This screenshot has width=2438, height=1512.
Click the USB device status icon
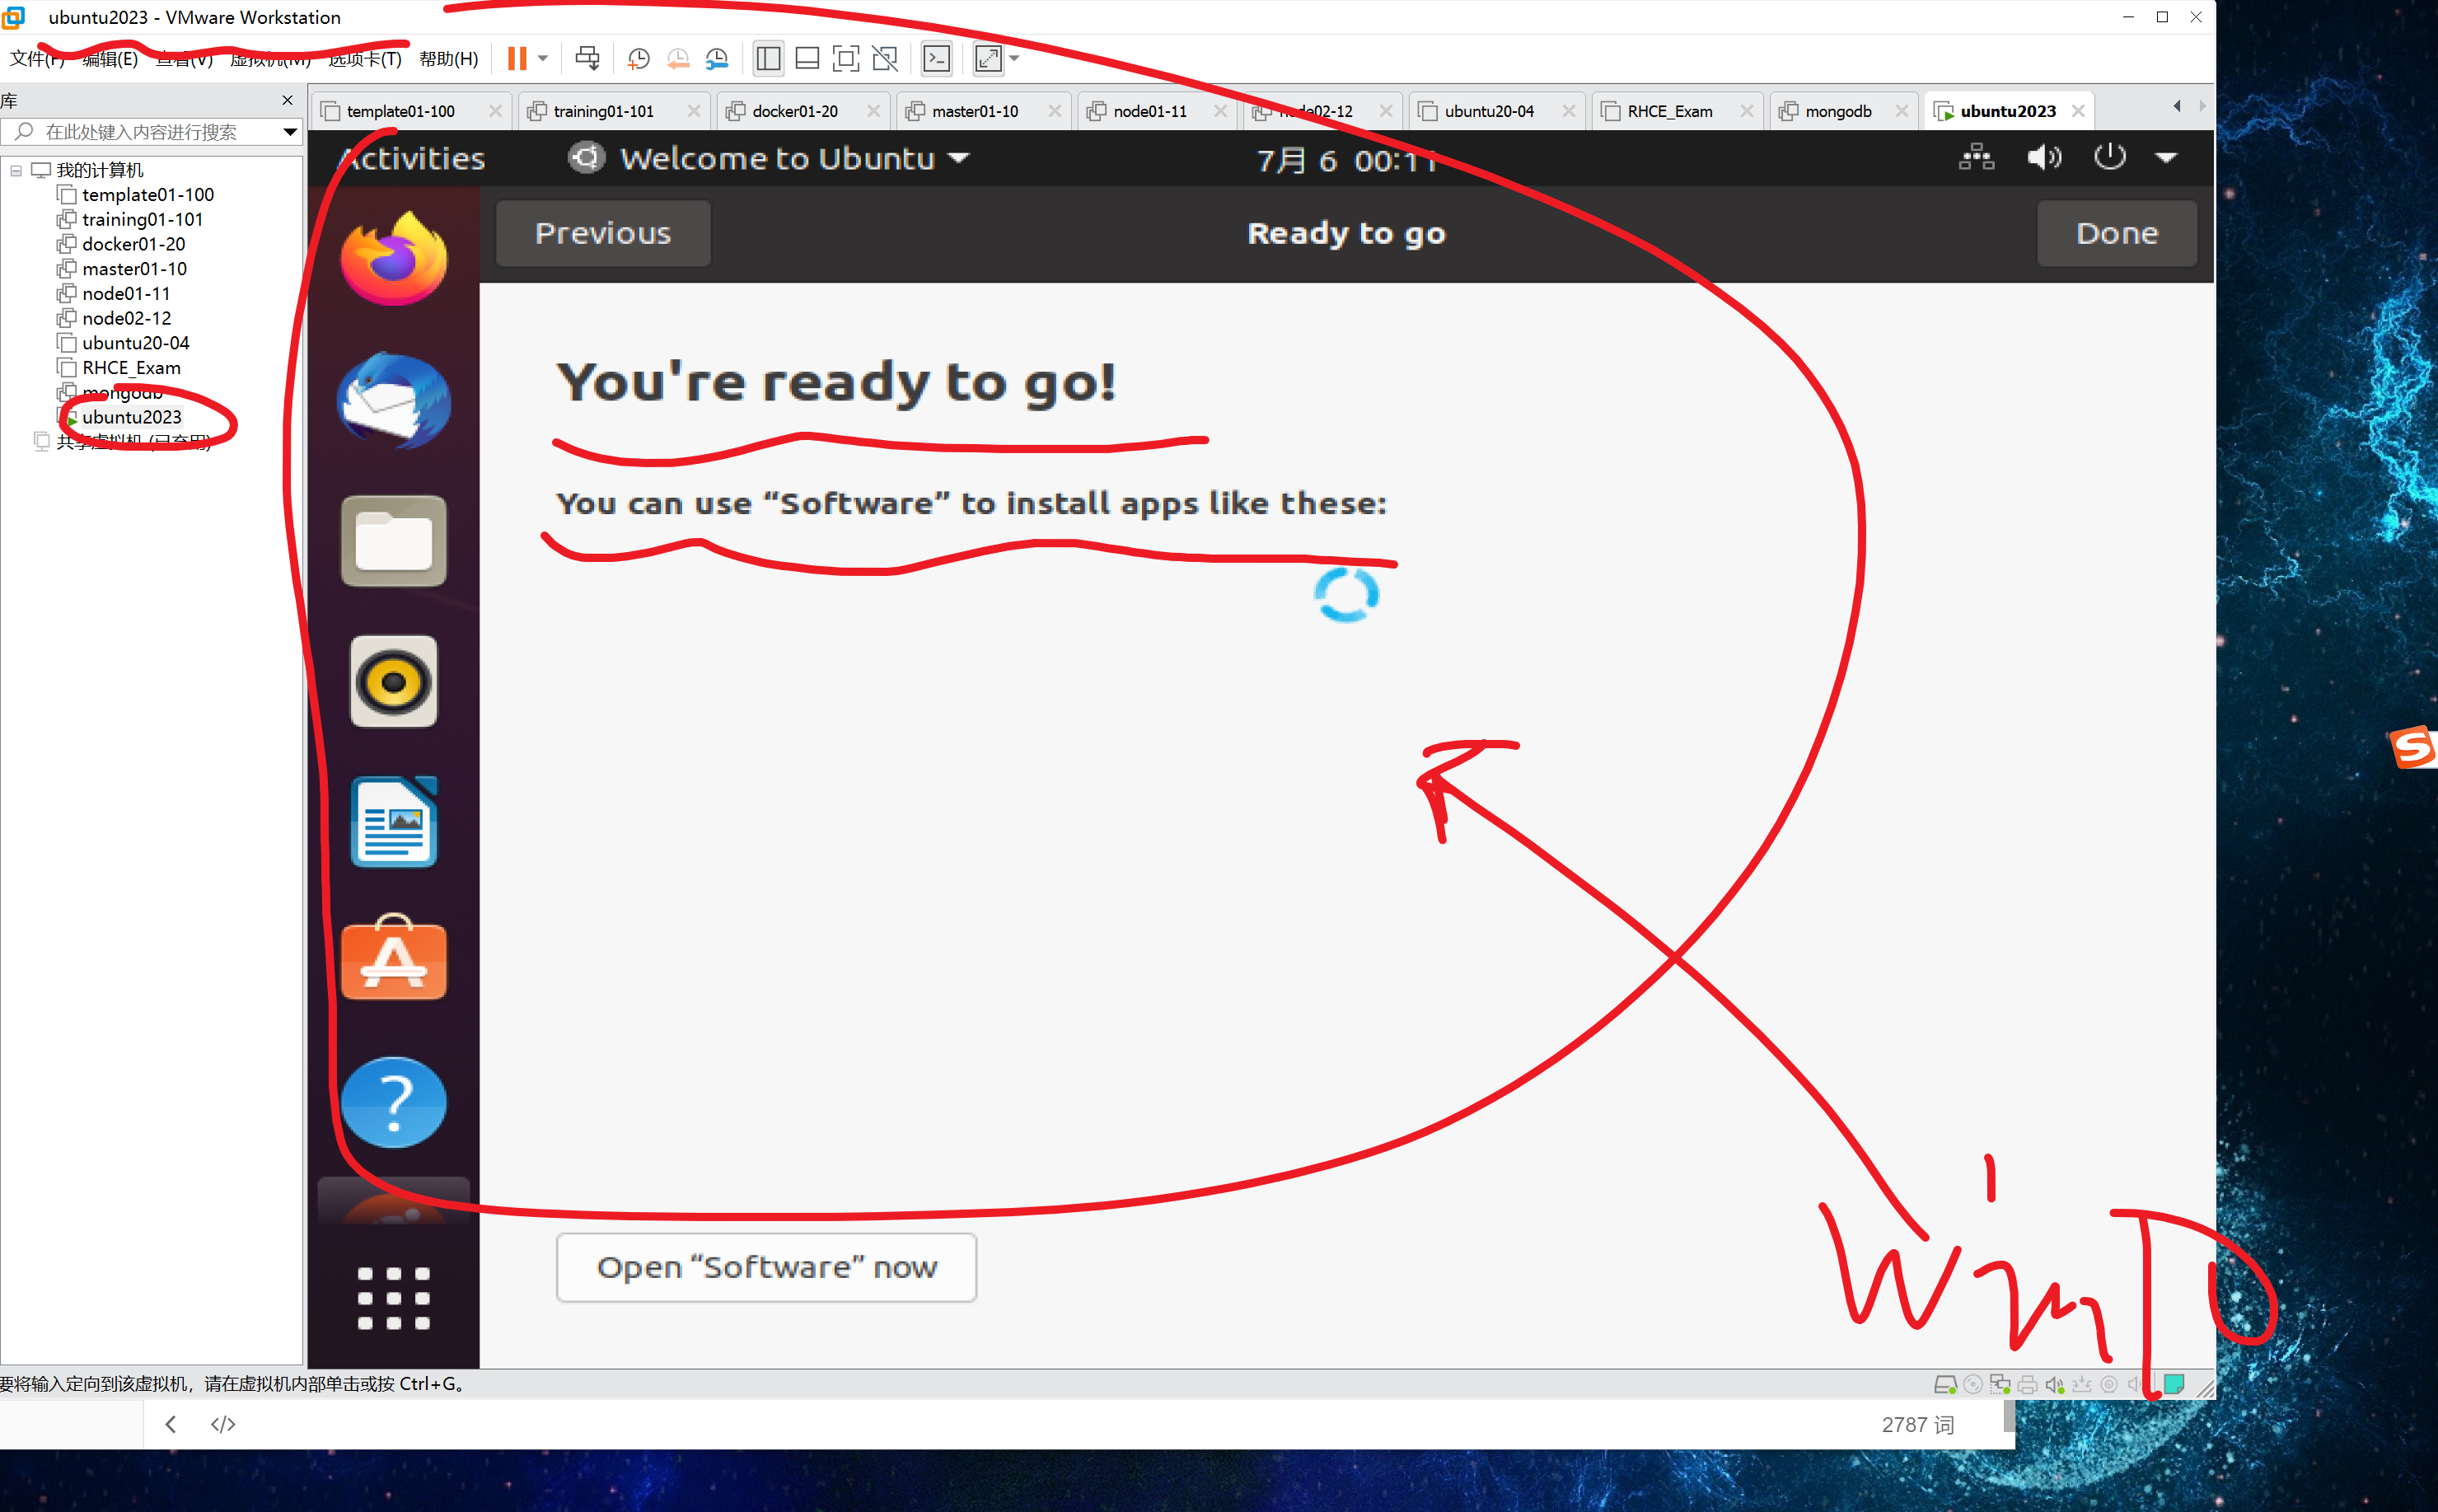2081,1385
